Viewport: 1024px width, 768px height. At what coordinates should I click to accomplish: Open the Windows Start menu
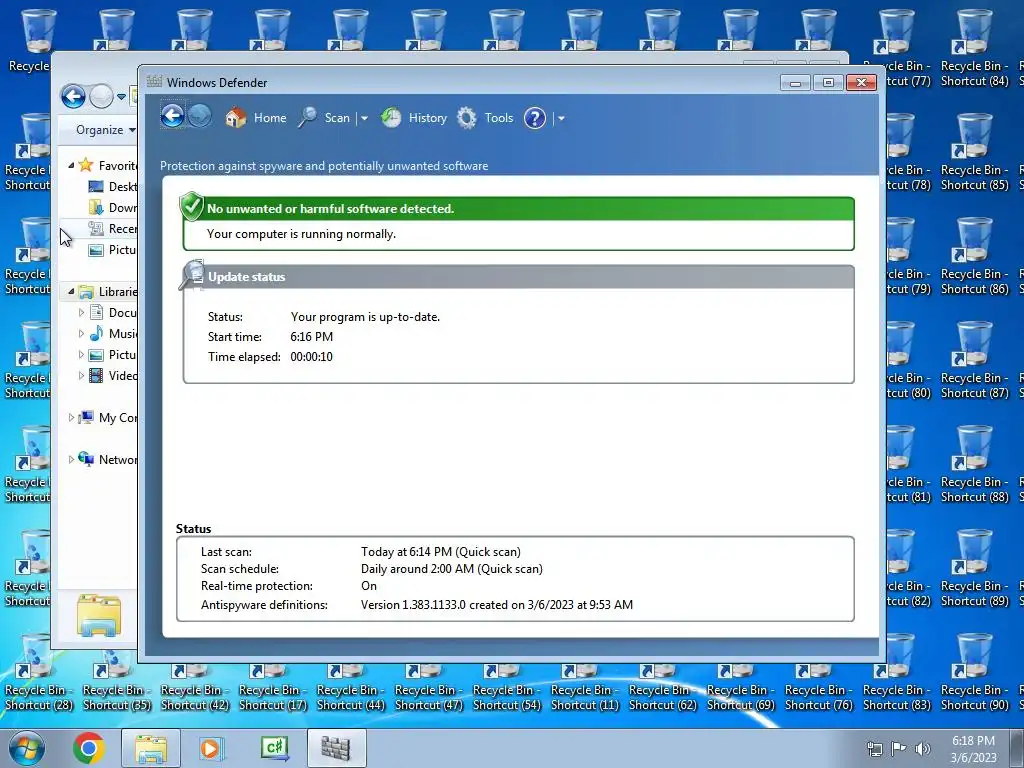pos(27,748)
